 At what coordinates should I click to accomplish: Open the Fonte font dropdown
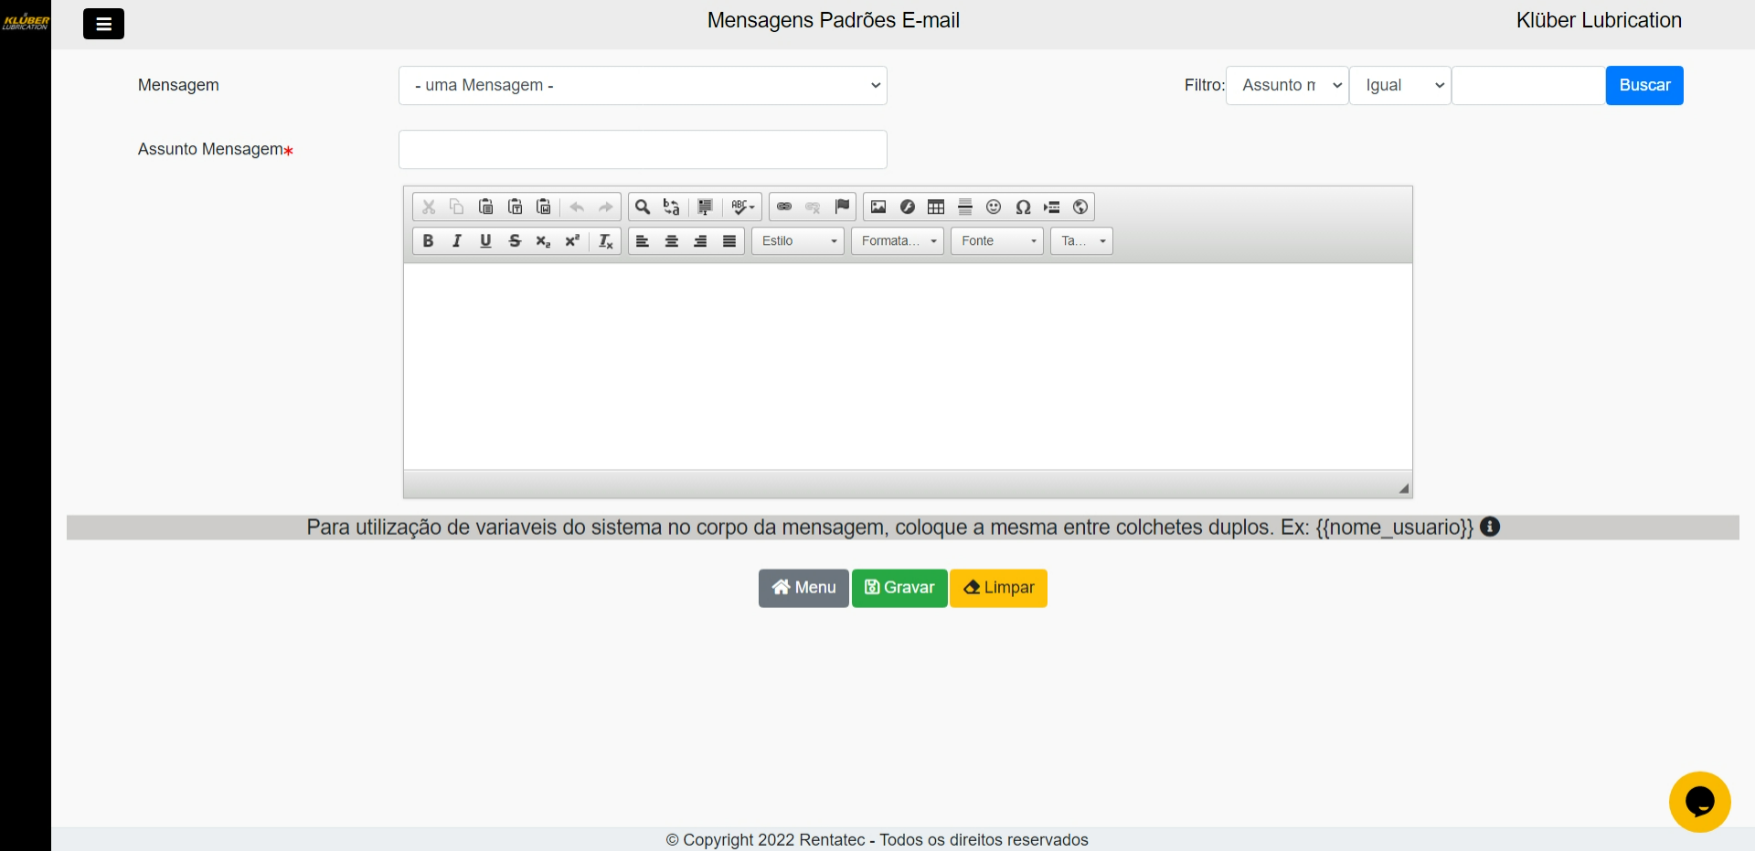(x=997, y=241)
